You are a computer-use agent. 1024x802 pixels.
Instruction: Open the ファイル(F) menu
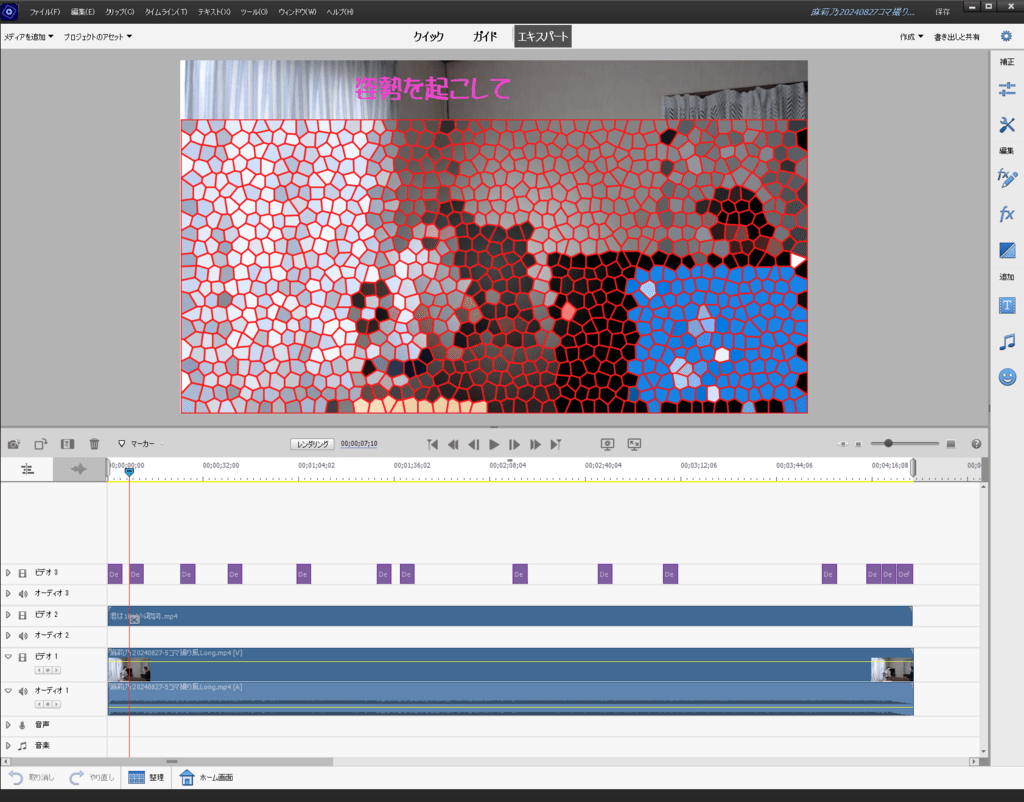tap(44, 12)
